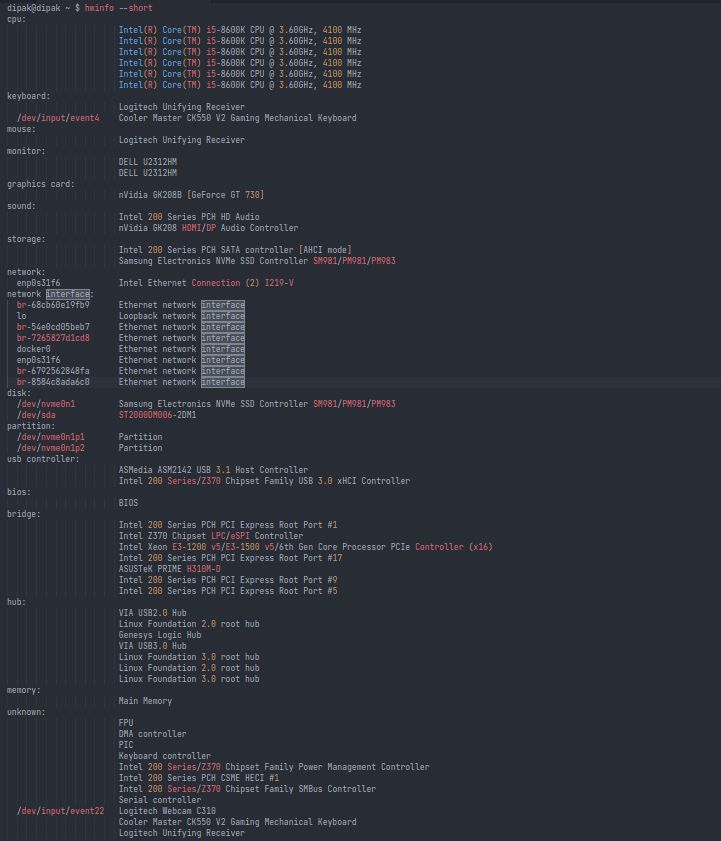Click 'Main Memory' entry

[145, 701]
